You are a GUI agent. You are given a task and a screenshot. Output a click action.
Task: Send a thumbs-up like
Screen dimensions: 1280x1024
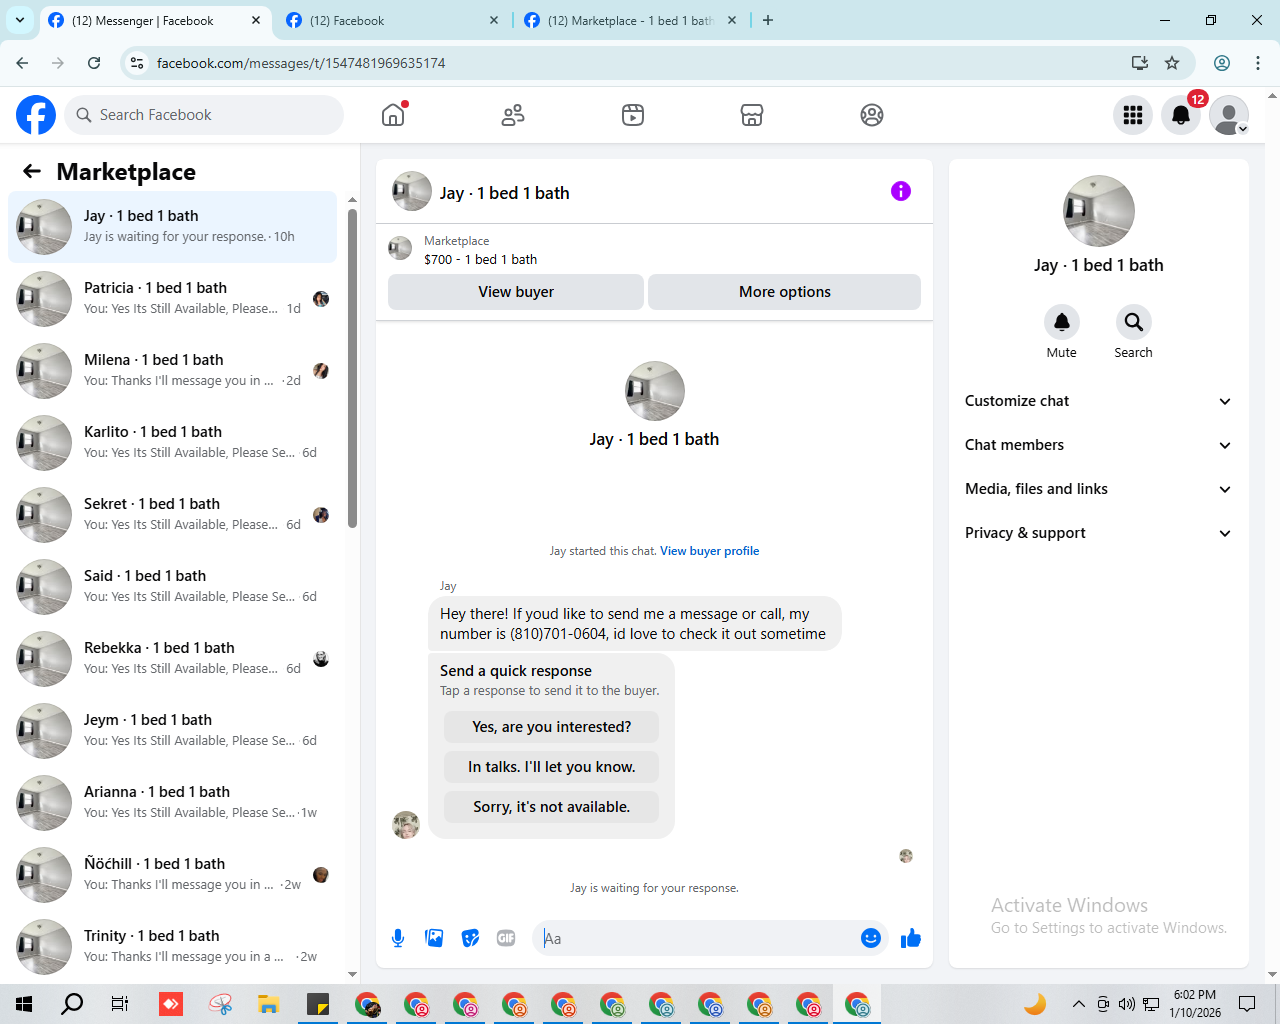click(x=911, y=938)
